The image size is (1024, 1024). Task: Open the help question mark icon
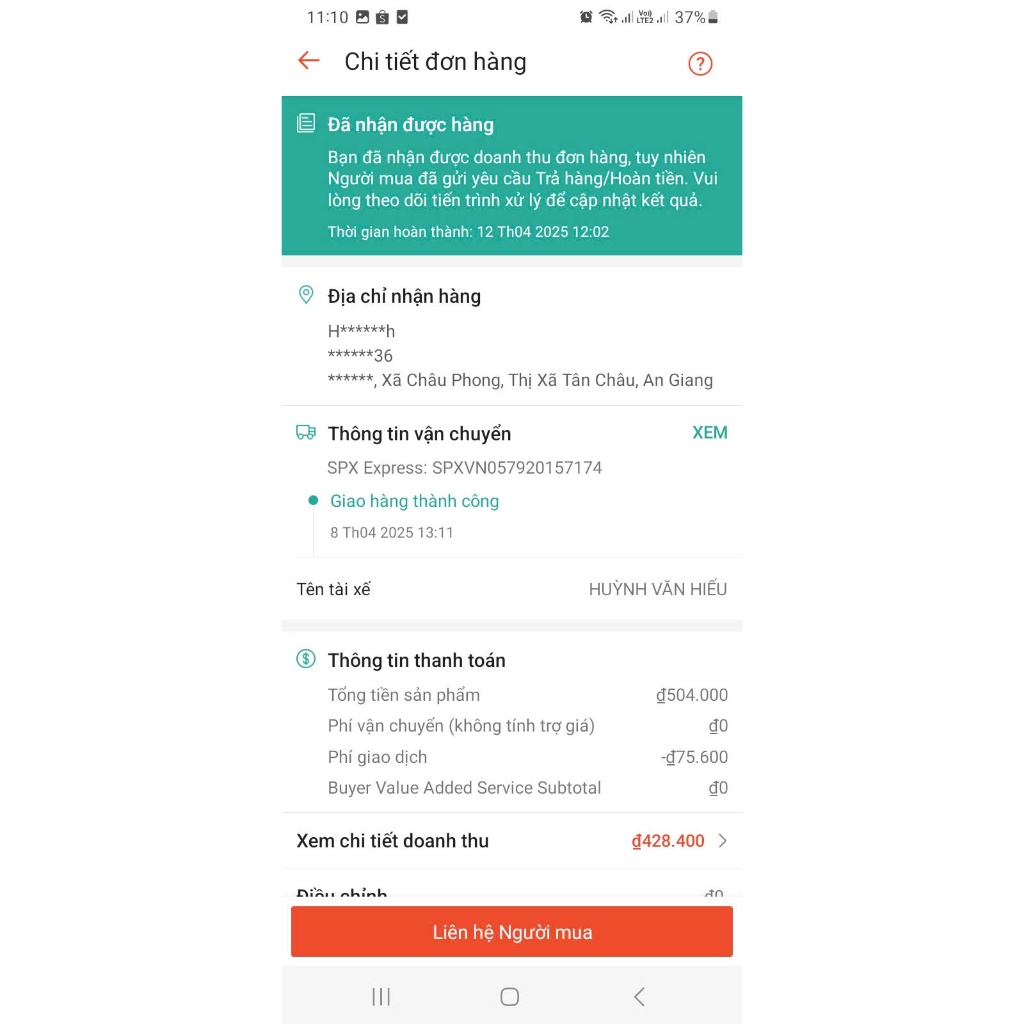pos(699,63)
